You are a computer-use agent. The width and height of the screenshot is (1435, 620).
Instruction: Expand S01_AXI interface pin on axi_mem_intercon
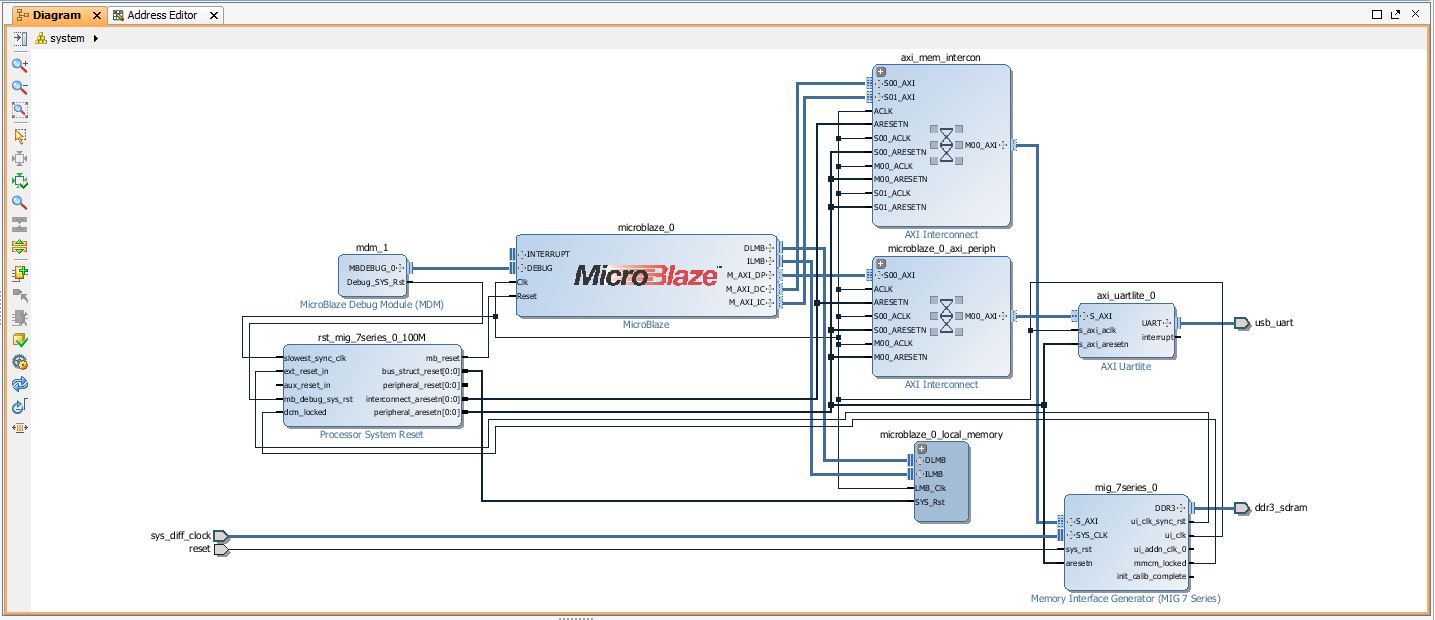pos(879,97)
